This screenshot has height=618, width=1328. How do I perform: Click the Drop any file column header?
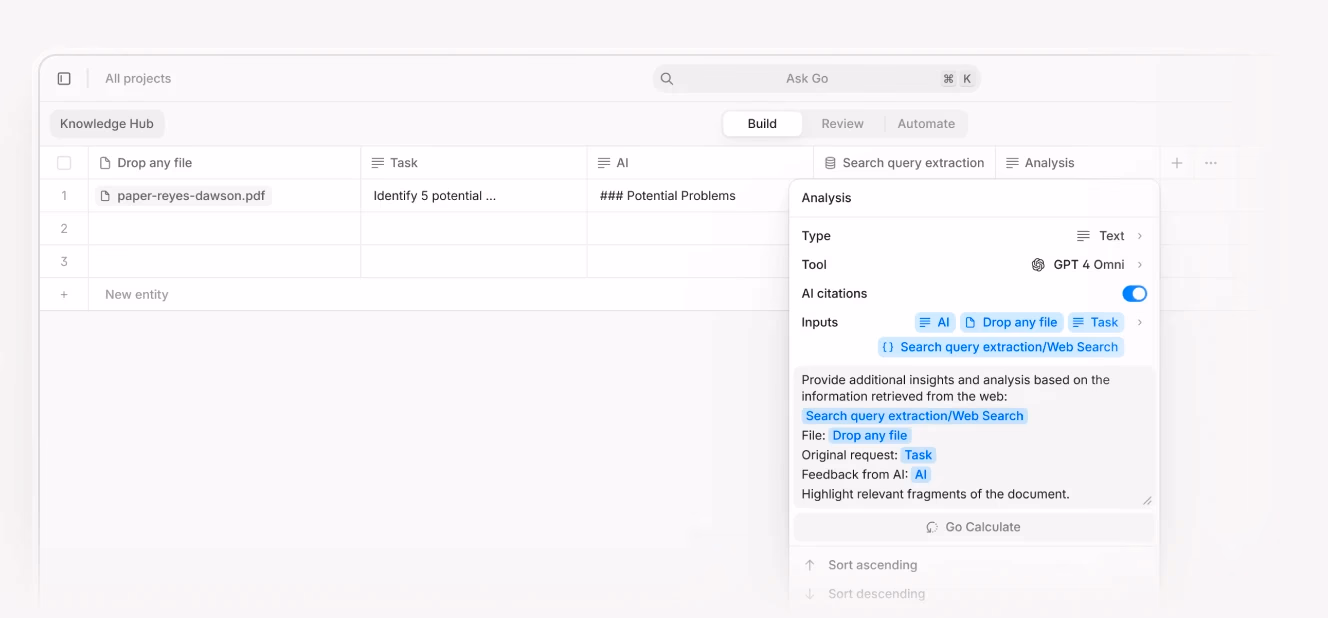[224, 163]
